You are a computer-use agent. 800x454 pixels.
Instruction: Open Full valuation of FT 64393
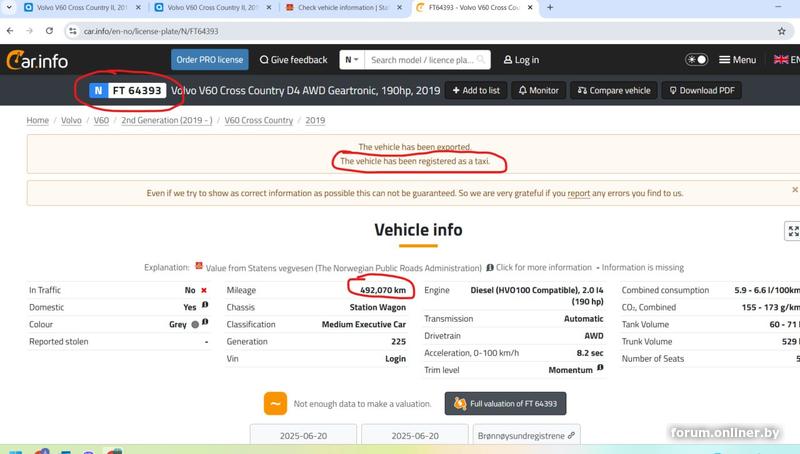[x=505, y=403]
